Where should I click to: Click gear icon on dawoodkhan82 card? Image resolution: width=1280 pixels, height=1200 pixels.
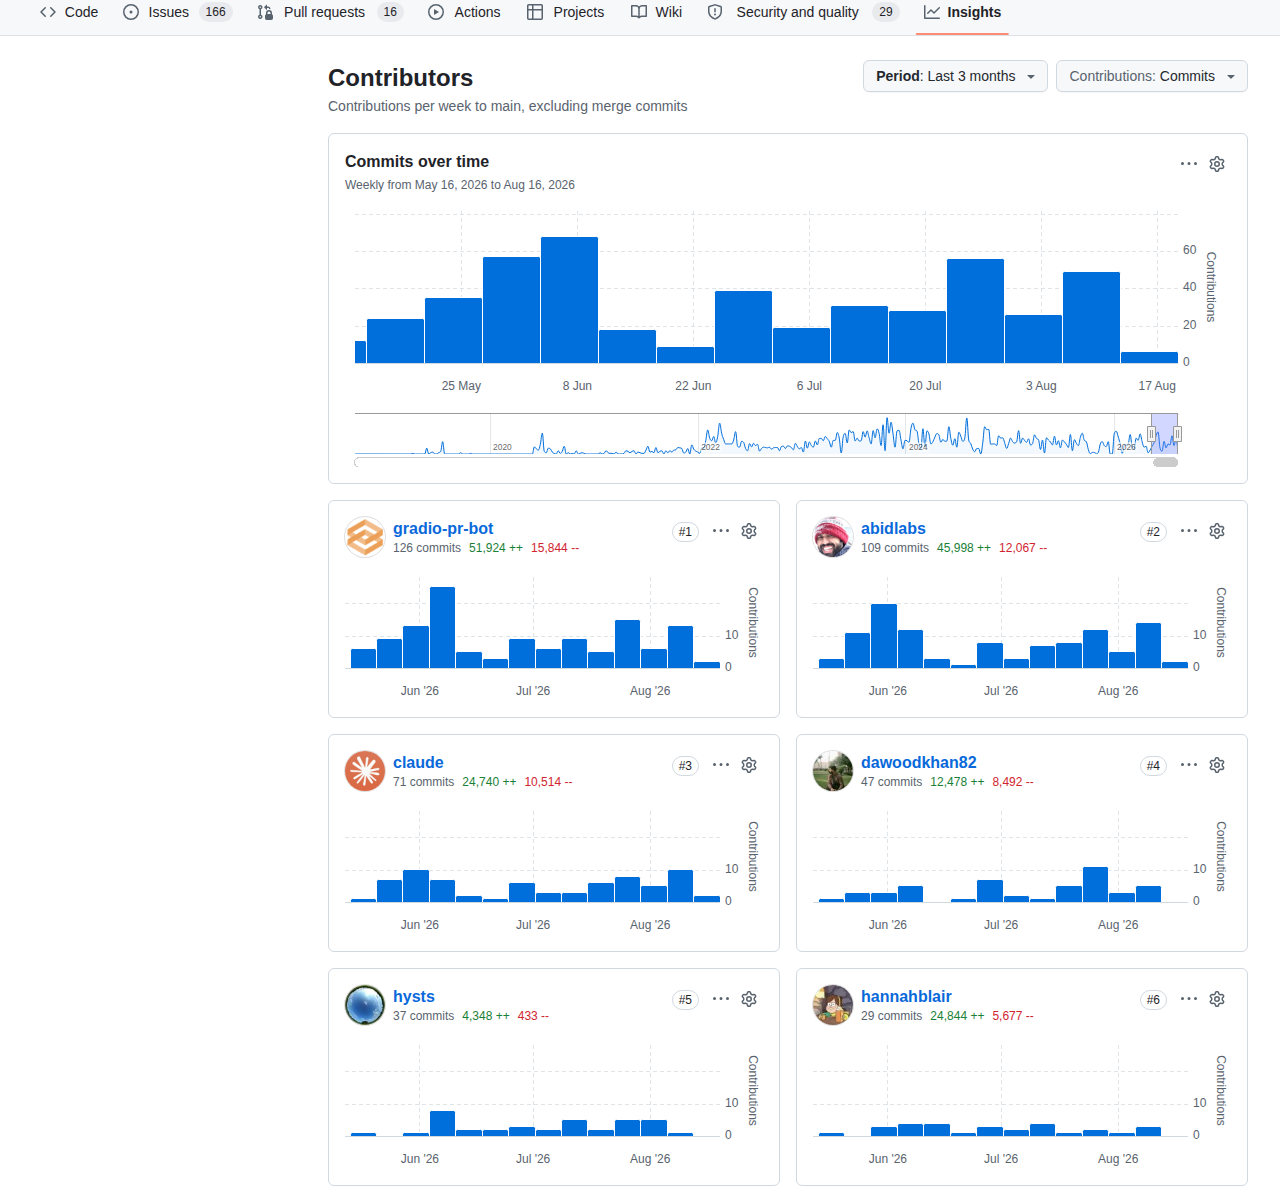1217,765
